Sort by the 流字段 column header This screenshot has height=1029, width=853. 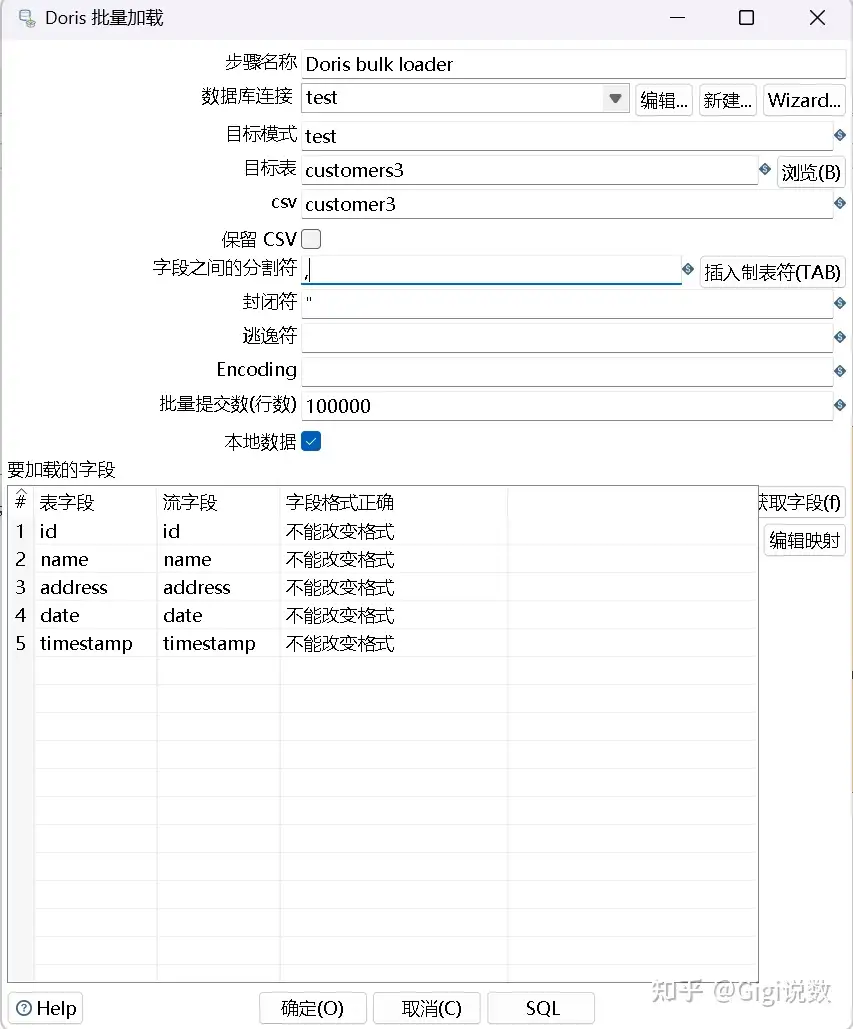218,503
